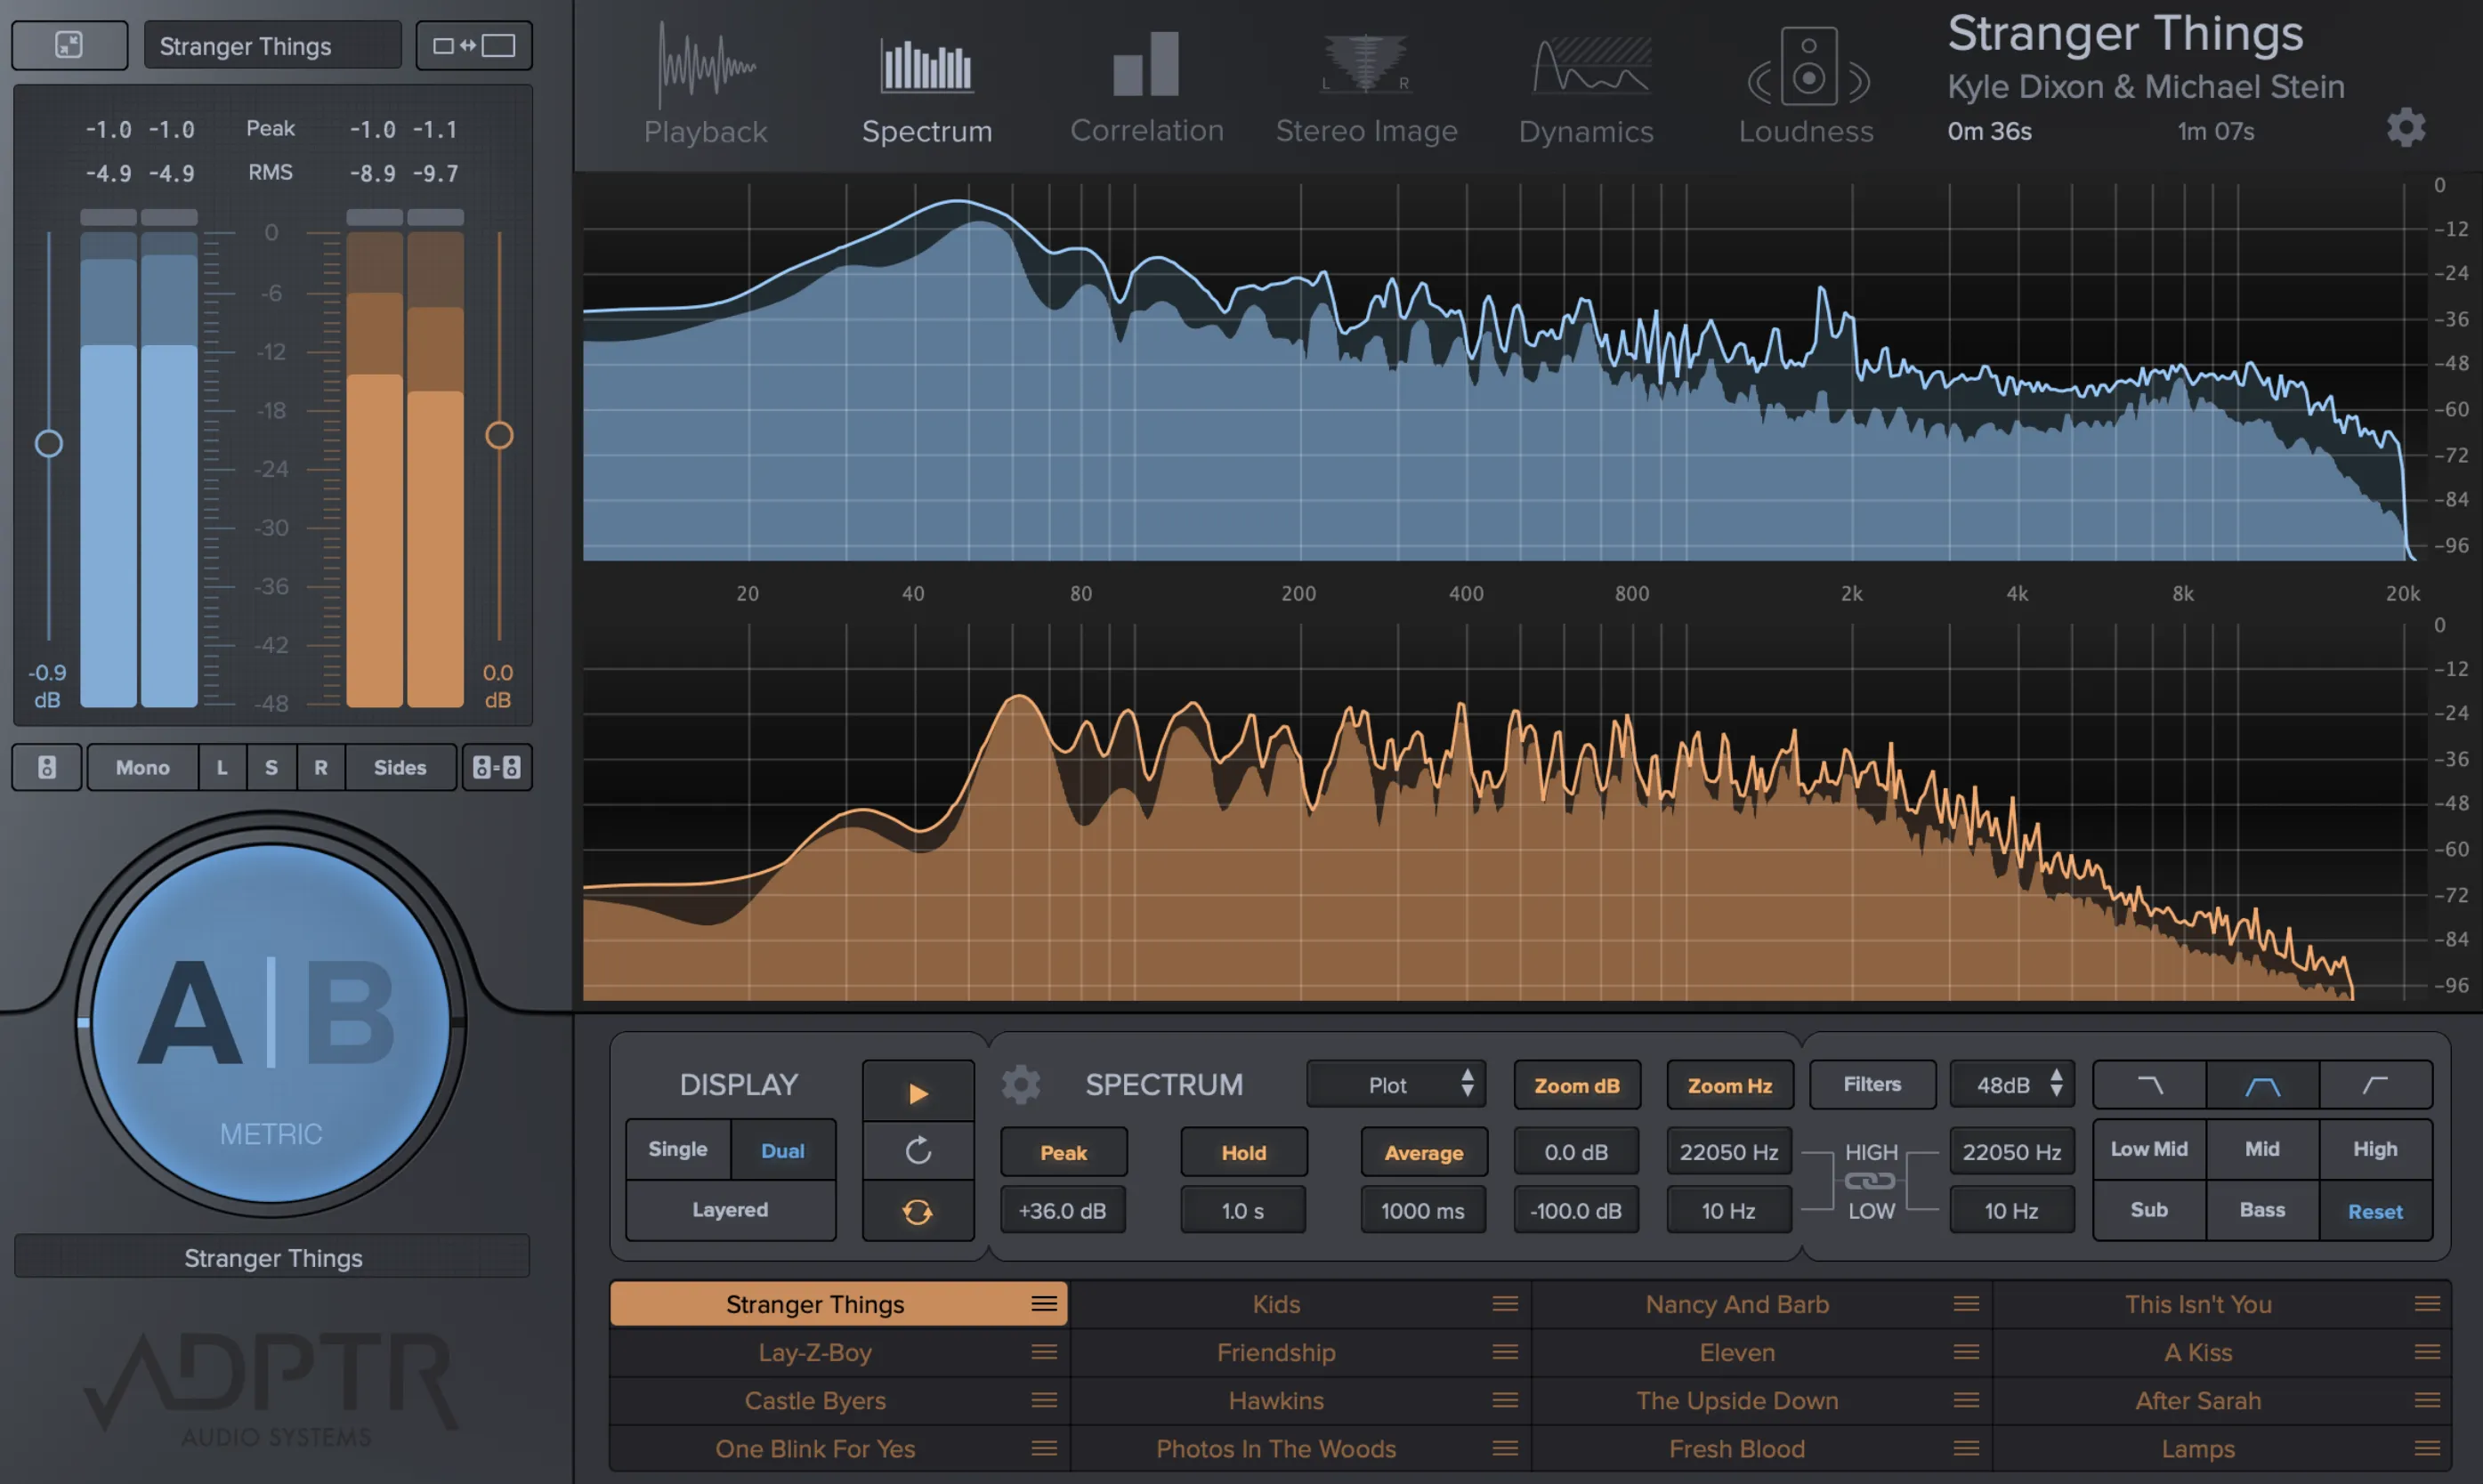The width and height of the screenshot is (2483, 1484).
Task: Toggle the S stereo monitoring button
Action: pos(271,767)
